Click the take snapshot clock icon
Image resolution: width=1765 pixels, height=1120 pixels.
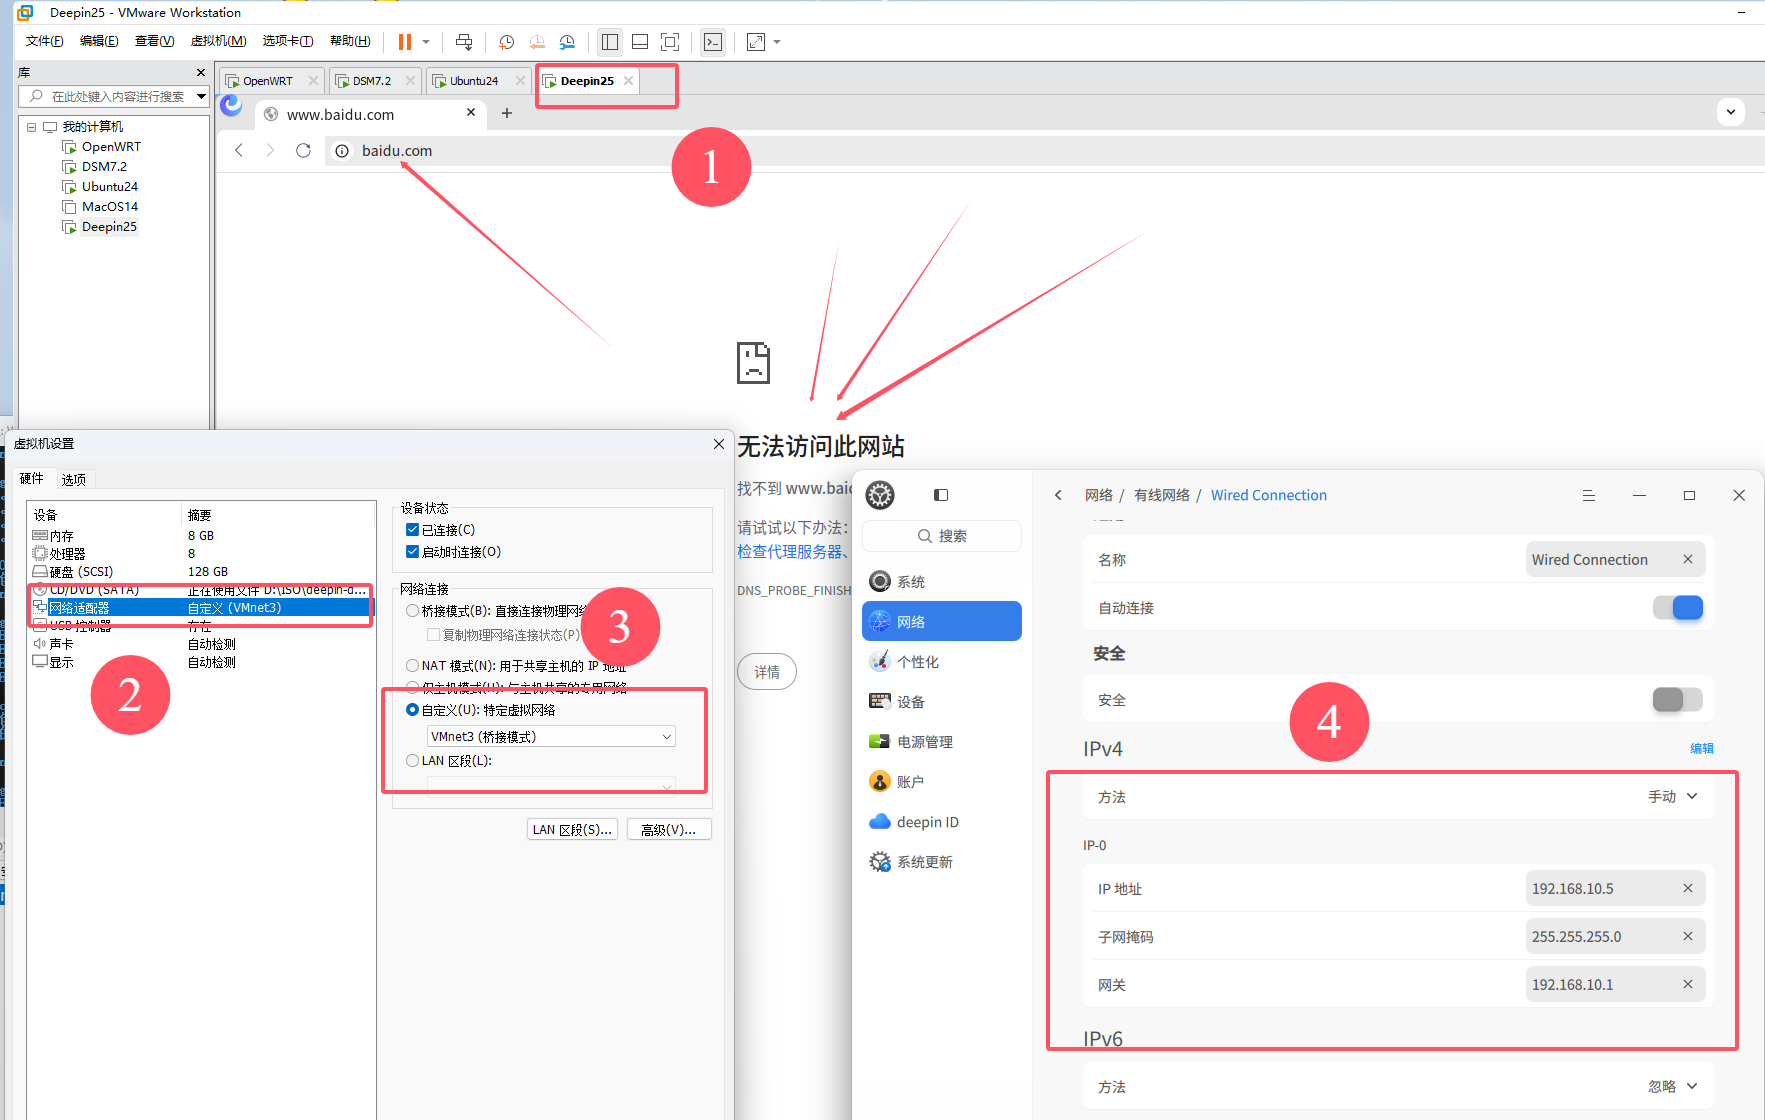[x=507, y=42]
